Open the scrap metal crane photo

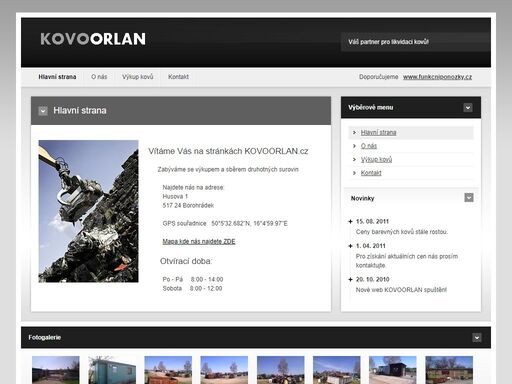(x=88, y=211)
